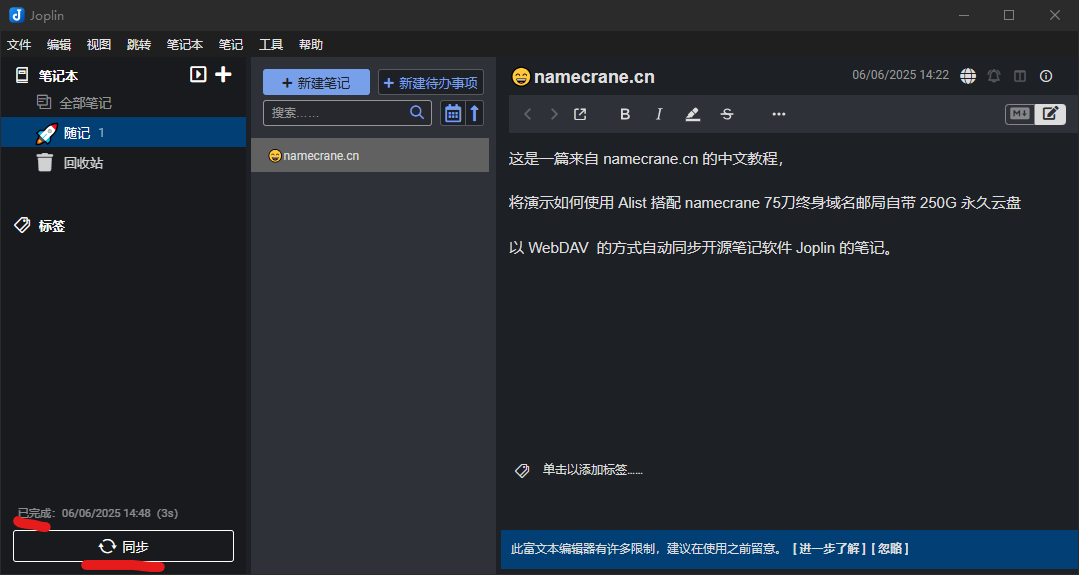This screenshot has height=575, width=1079.
Task: Toggle editor layout columns icon
Action: pyautogui.click(x=1020, y=76)
